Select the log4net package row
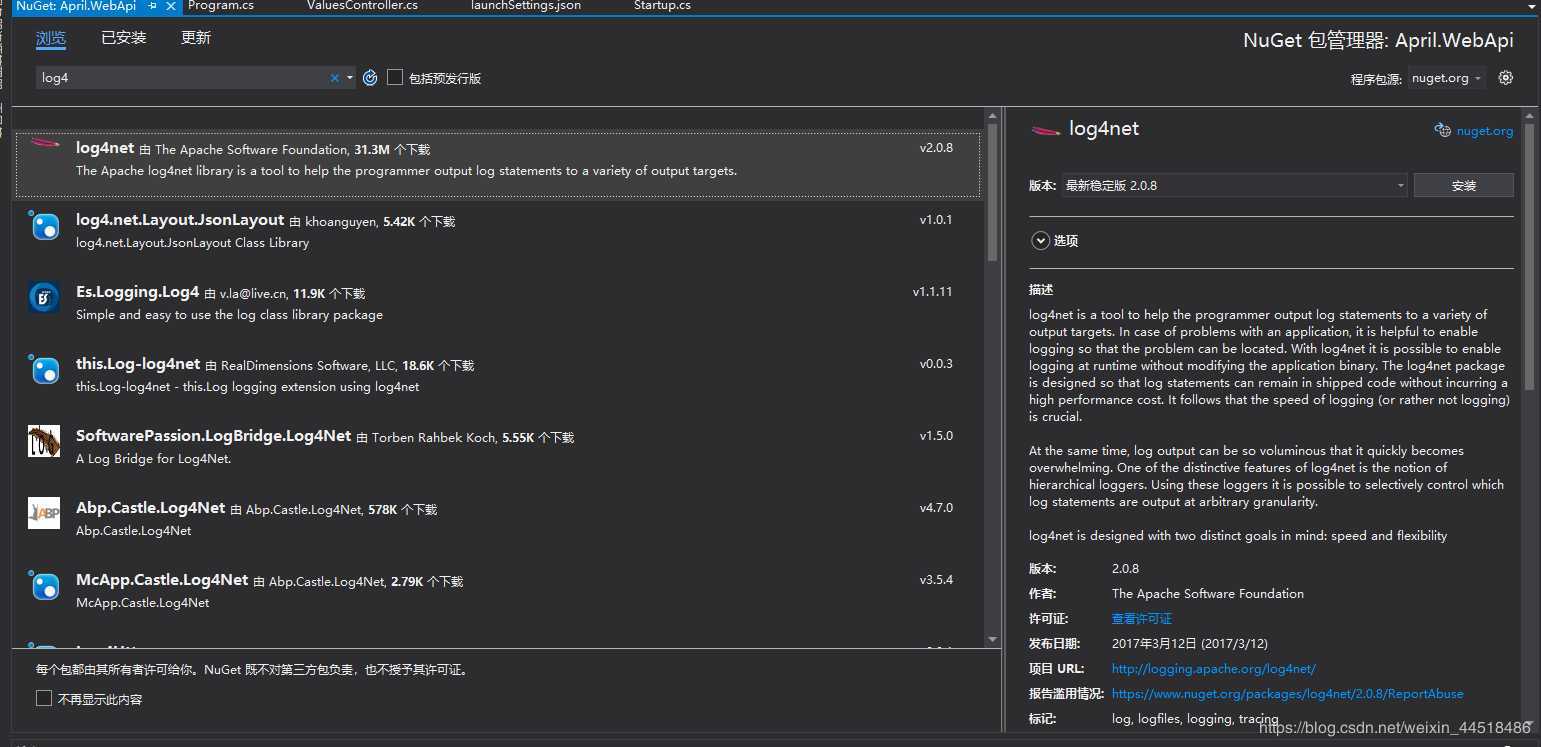Image resolution: width=1541 pixels, height=747 pixels. click(x=498, y=165)
